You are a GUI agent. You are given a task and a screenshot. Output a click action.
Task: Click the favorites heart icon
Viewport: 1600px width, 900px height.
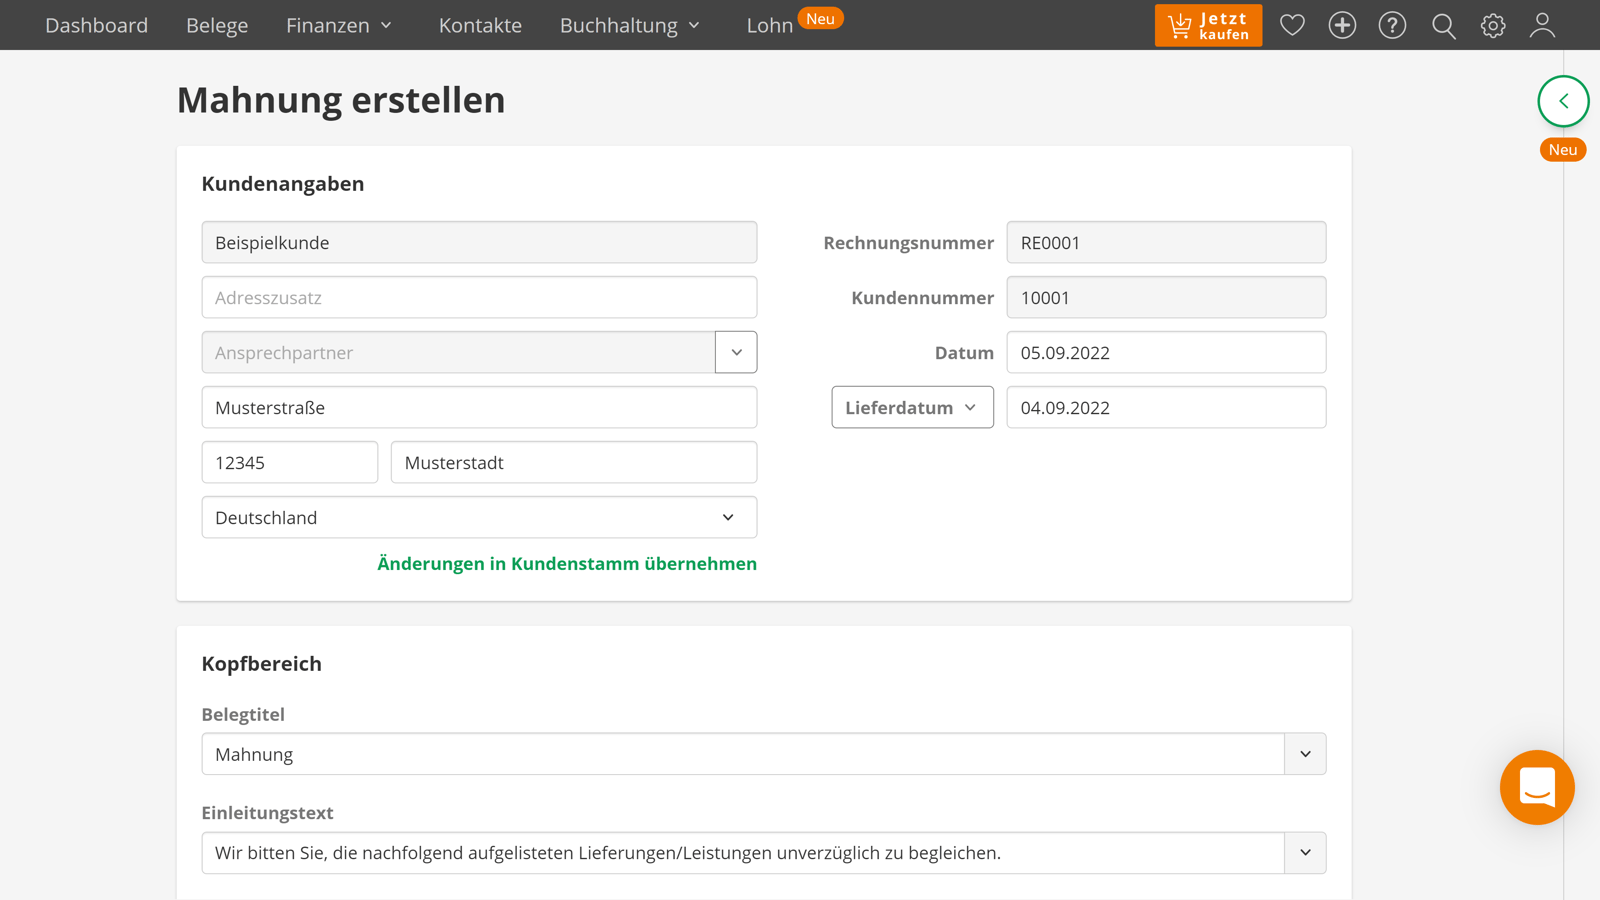pos(1292,25)
